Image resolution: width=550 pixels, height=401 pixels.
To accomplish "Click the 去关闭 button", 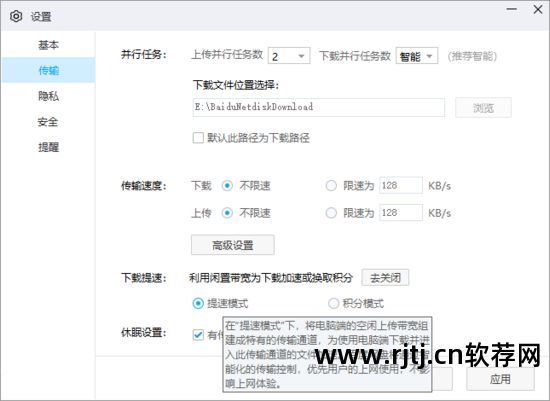I will (x=385, y=278).
